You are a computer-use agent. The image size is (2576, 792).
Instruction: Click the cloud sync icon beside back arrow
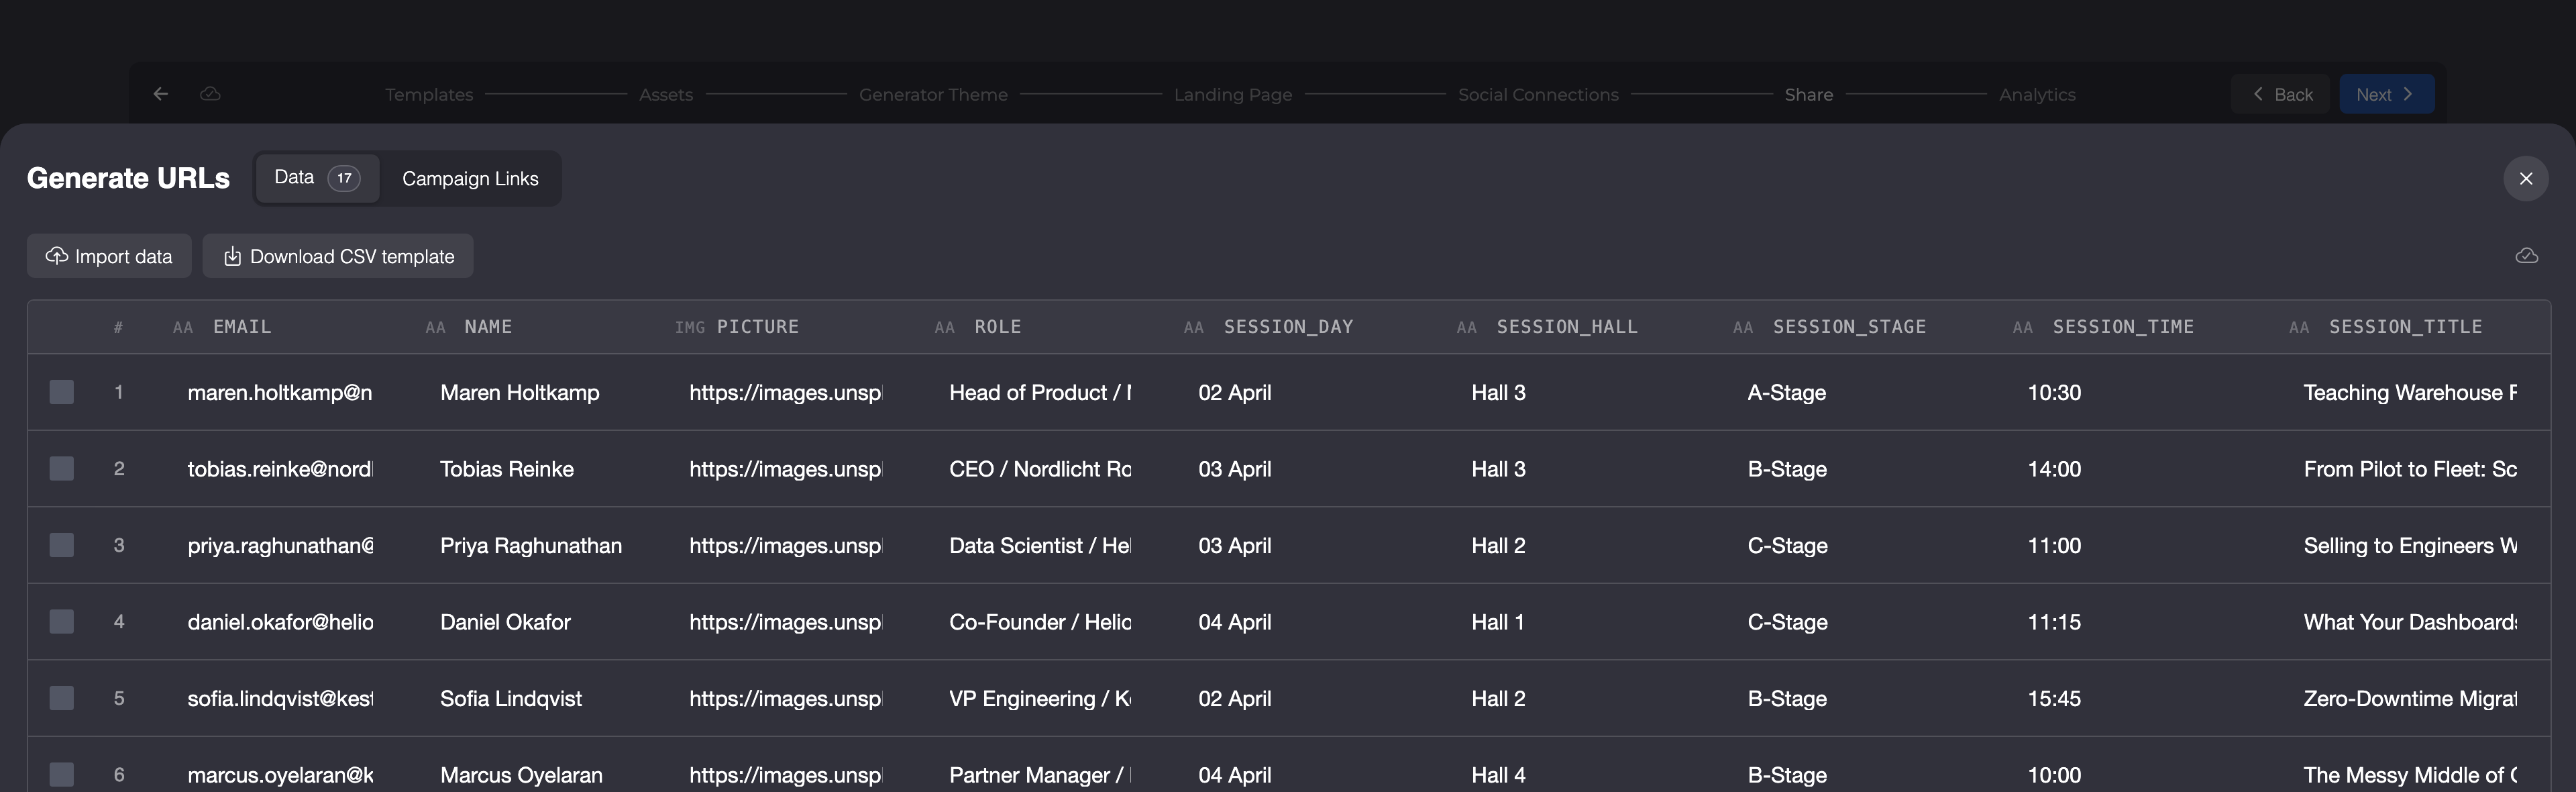pyautogui.click(x=210, y=94)
